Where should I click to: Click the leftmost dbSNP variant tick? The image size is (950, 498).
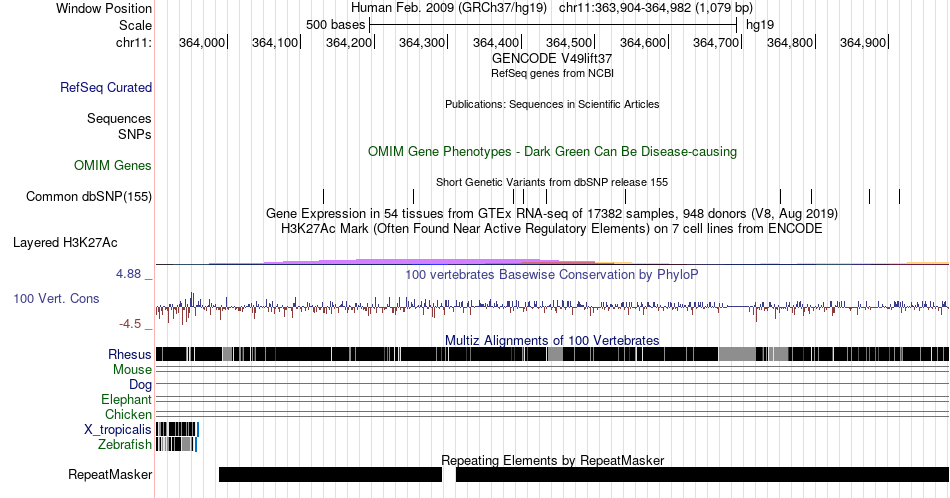tap(324, 196)
